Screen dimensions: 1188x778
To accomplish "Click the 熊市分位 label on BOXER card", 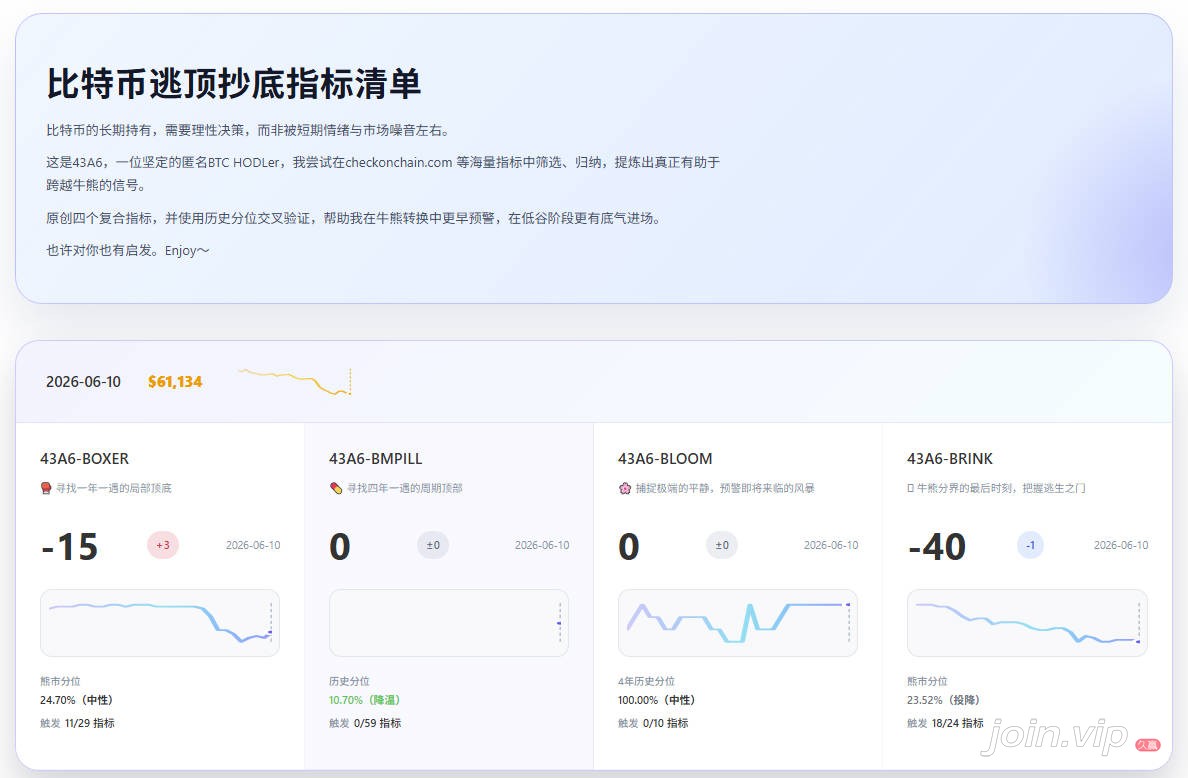I will coord(60,681).
